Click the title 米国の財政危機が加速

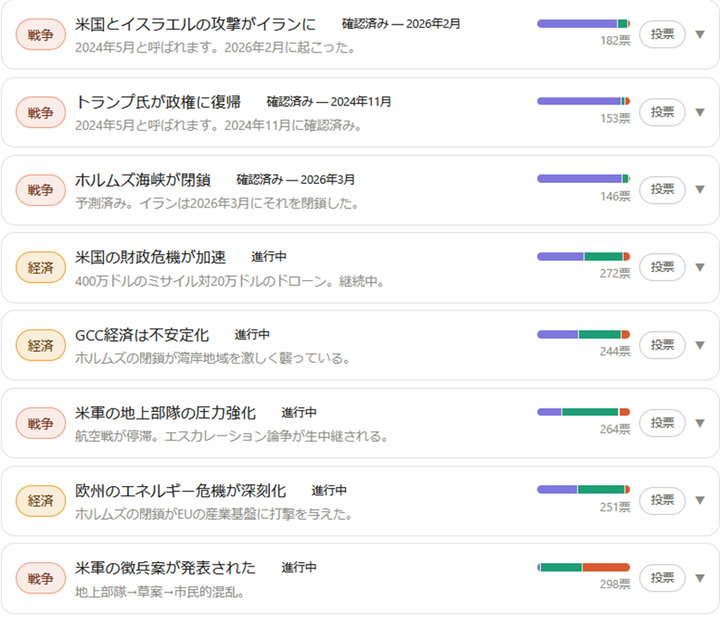(x=151, y=257)
